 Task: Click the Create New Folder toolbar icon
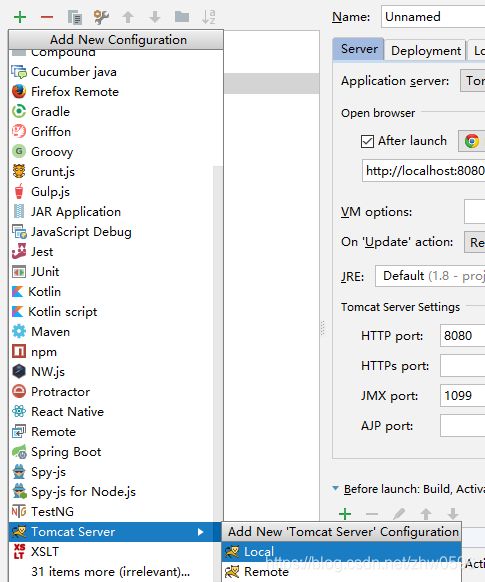(x=182, y=17)
